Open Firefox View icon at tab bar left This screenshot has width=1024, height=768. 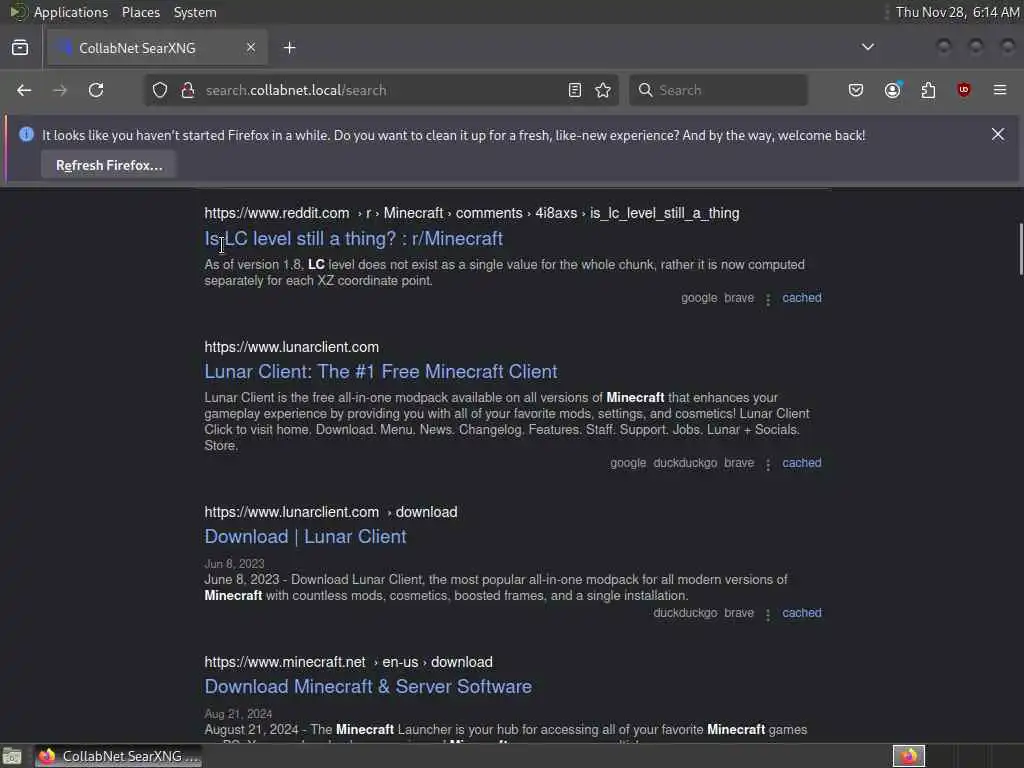point(20,48)
